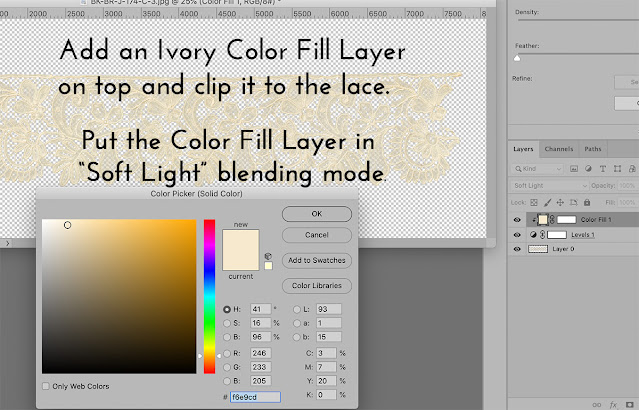Image resolution: width=639 pixels, height=410 pixels.
Task: Hide Layer 0 visibility eye
Action: 517,249
